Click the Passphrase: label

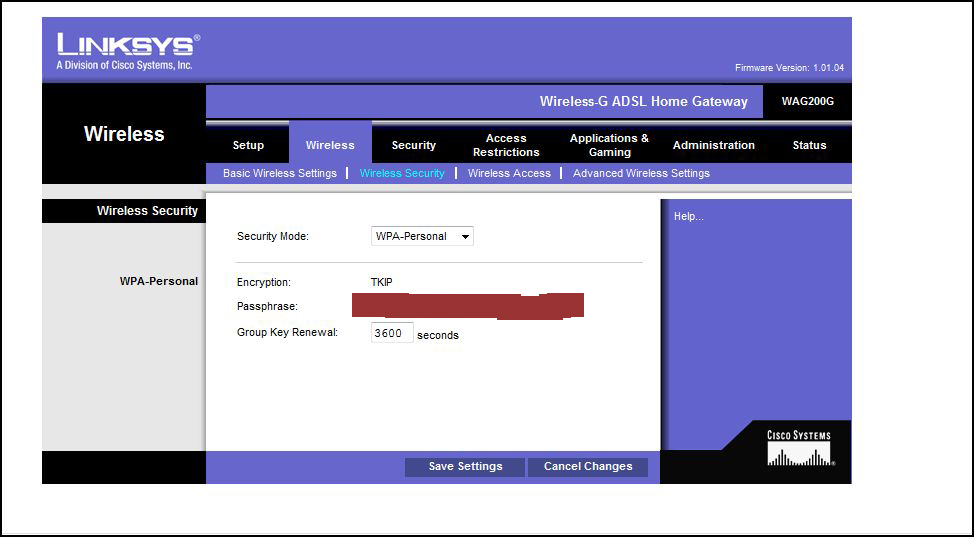point(268,306)
